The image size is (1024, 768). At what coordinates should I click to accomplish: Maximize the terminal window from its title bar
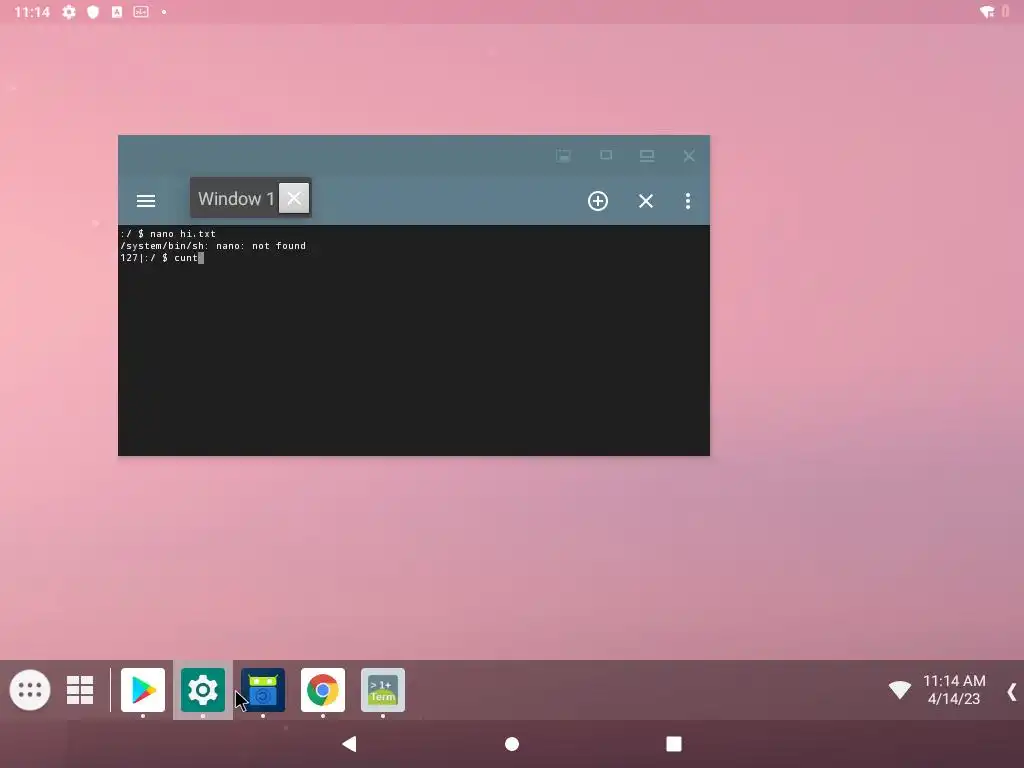[606, 155]
